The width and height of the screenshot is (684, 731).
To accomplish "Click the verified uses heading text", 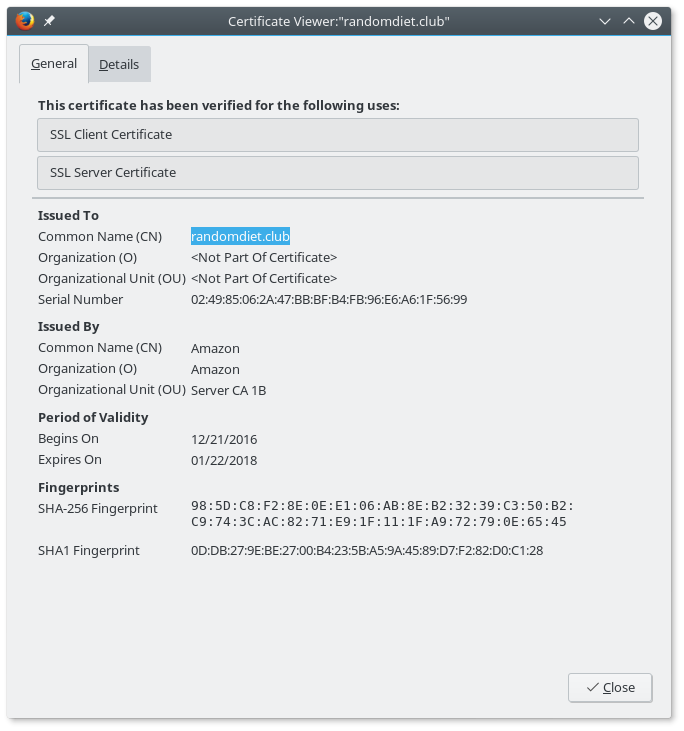I will pos(219,105).
